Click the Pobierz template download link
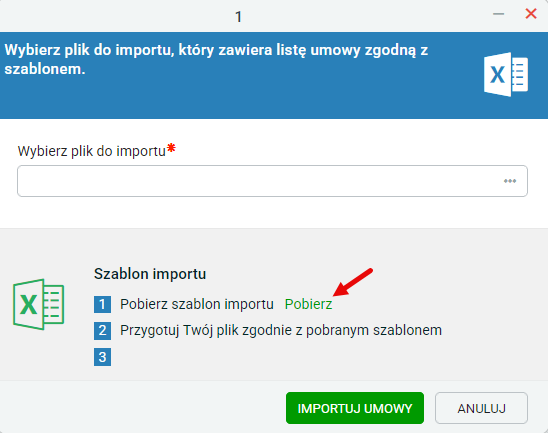This screenshot has width=548, height=433. (x=308, y=304)
